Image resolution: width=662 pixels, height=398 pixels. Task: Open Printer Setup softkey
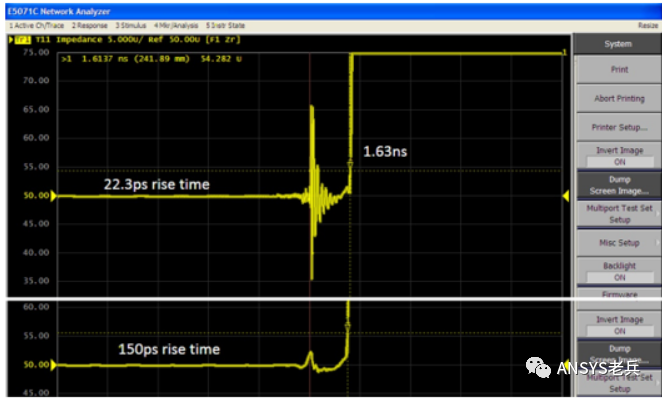619,127
